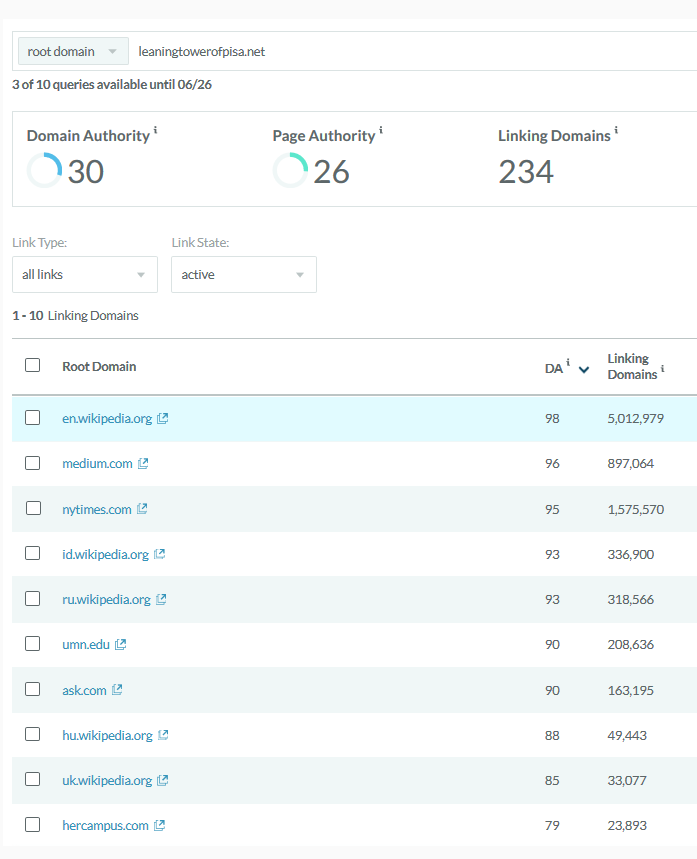This screenshot has height=859, width=697.
Task: Show info tooltip for Page Authority
Action: [x=381, y=130]
